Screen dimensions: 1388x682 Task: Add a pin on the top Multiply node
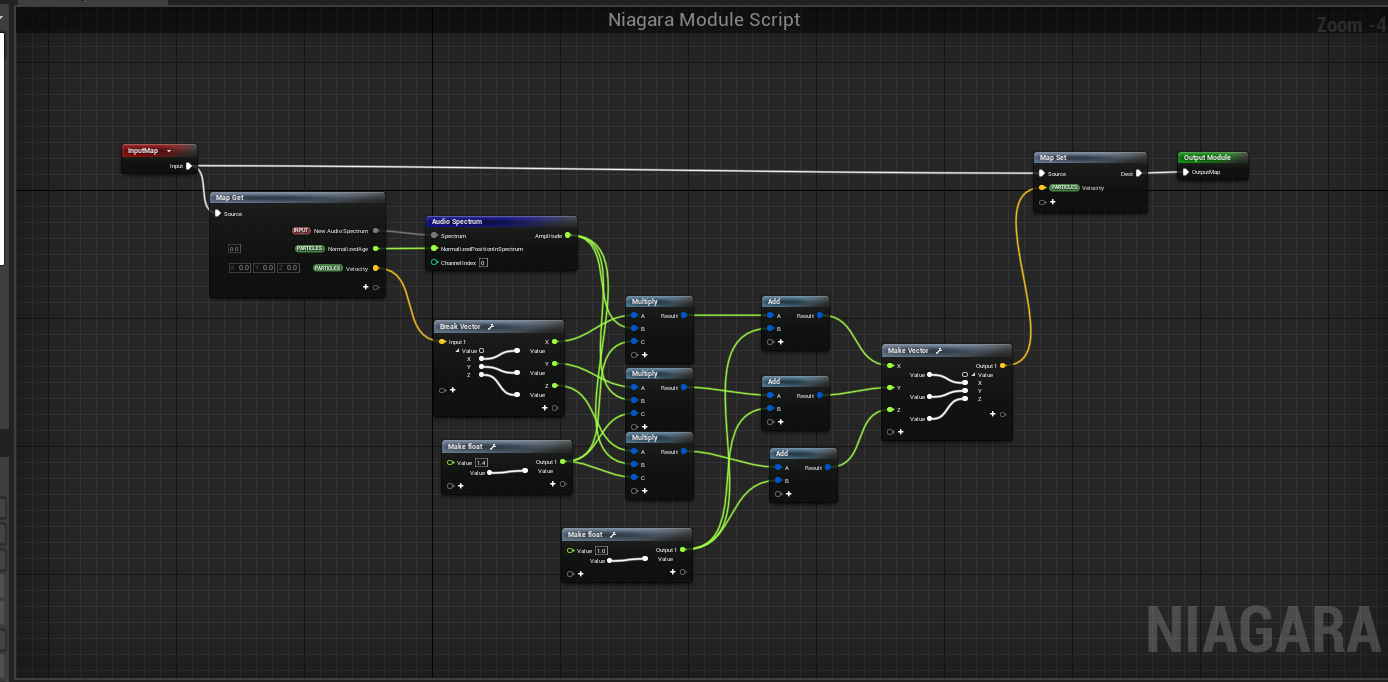(x=645, y=355)
